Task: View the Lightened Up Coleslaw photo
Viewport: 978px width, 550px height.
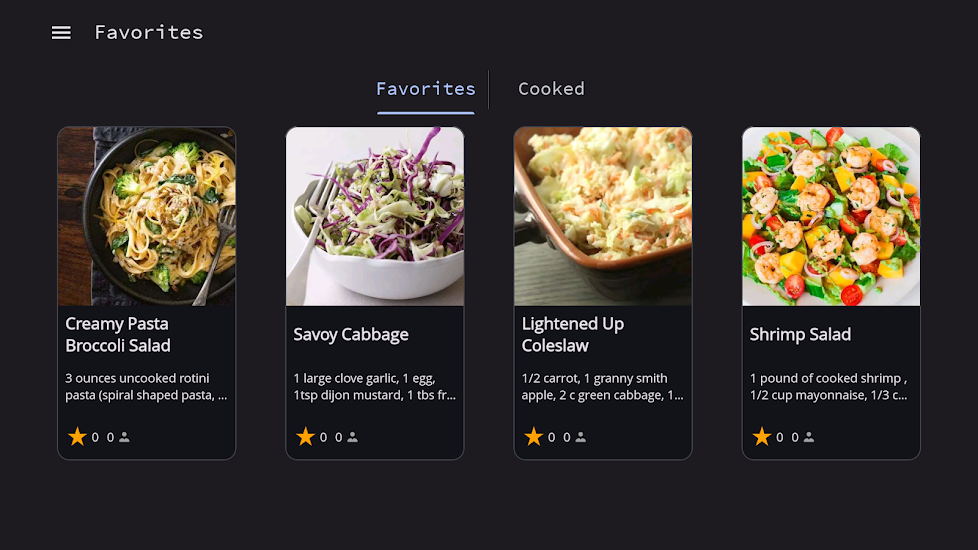Action: pos(603,216)
